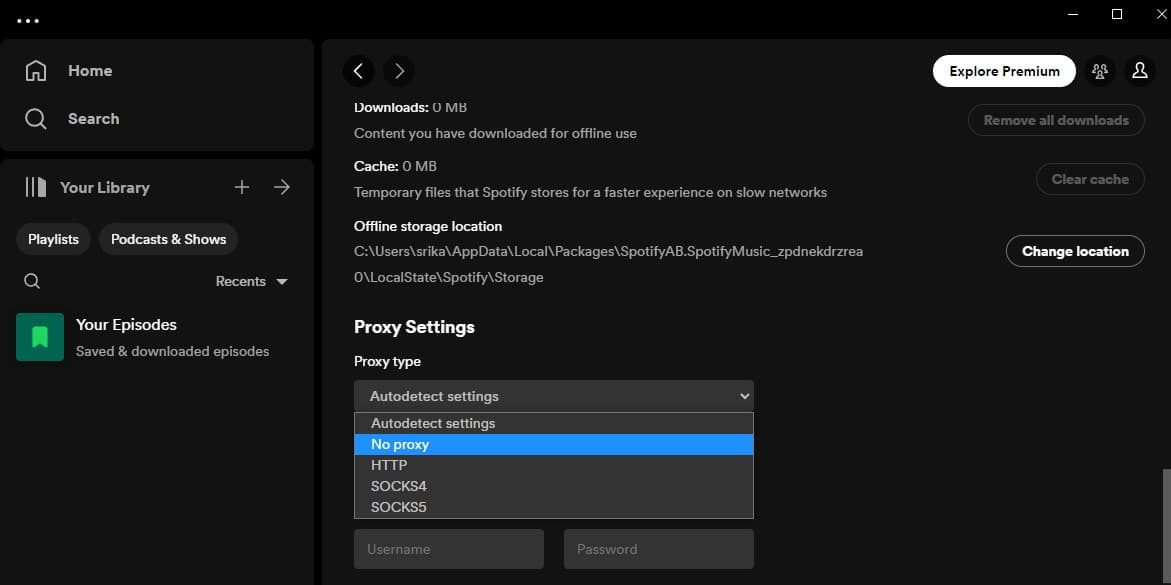Open the Recents sort dropdown
1171x585 pixels.
252,282
